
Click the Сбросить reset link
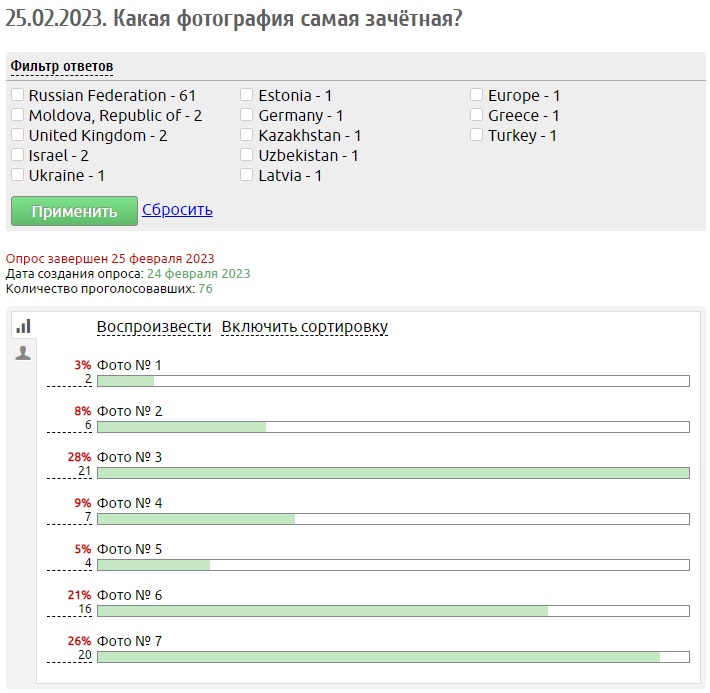[x=177, y=210]
